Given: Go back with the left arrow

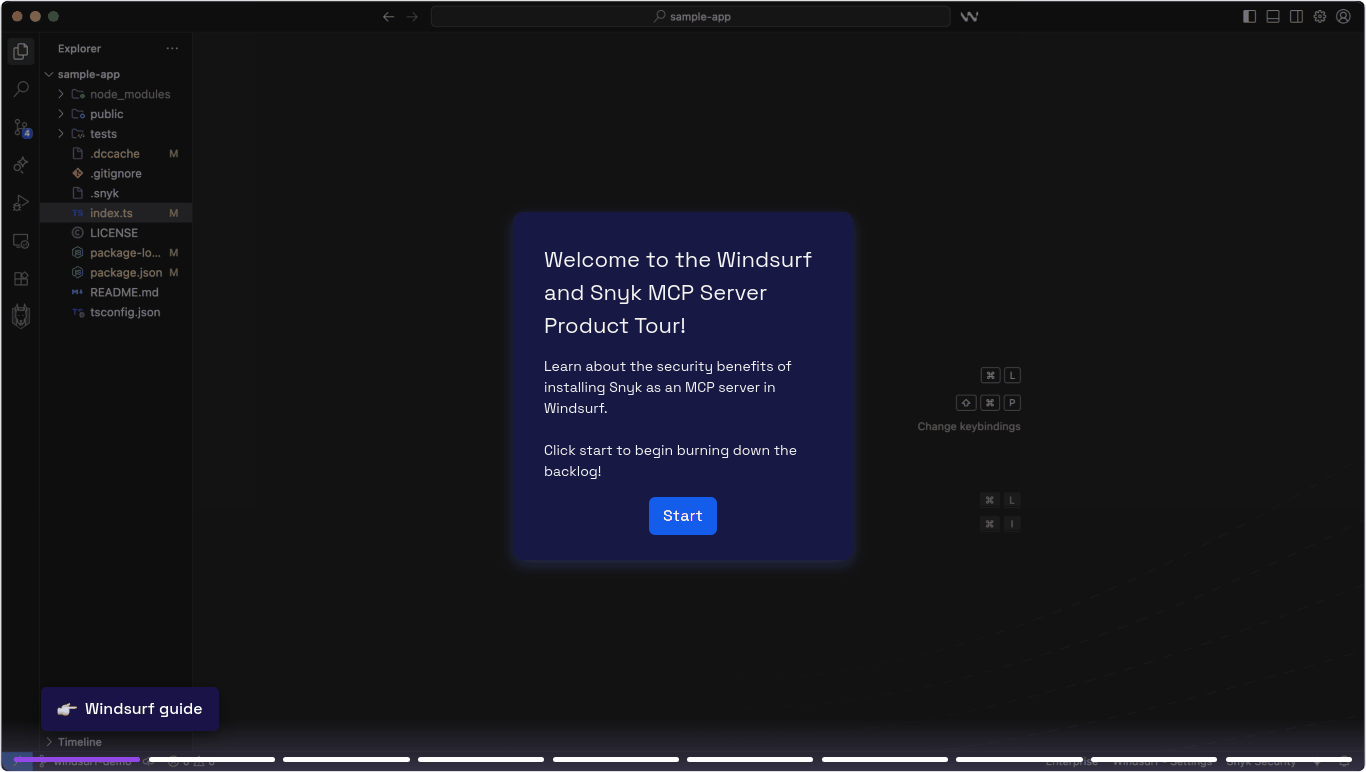Looking at the screenshot, I should 389,16.
